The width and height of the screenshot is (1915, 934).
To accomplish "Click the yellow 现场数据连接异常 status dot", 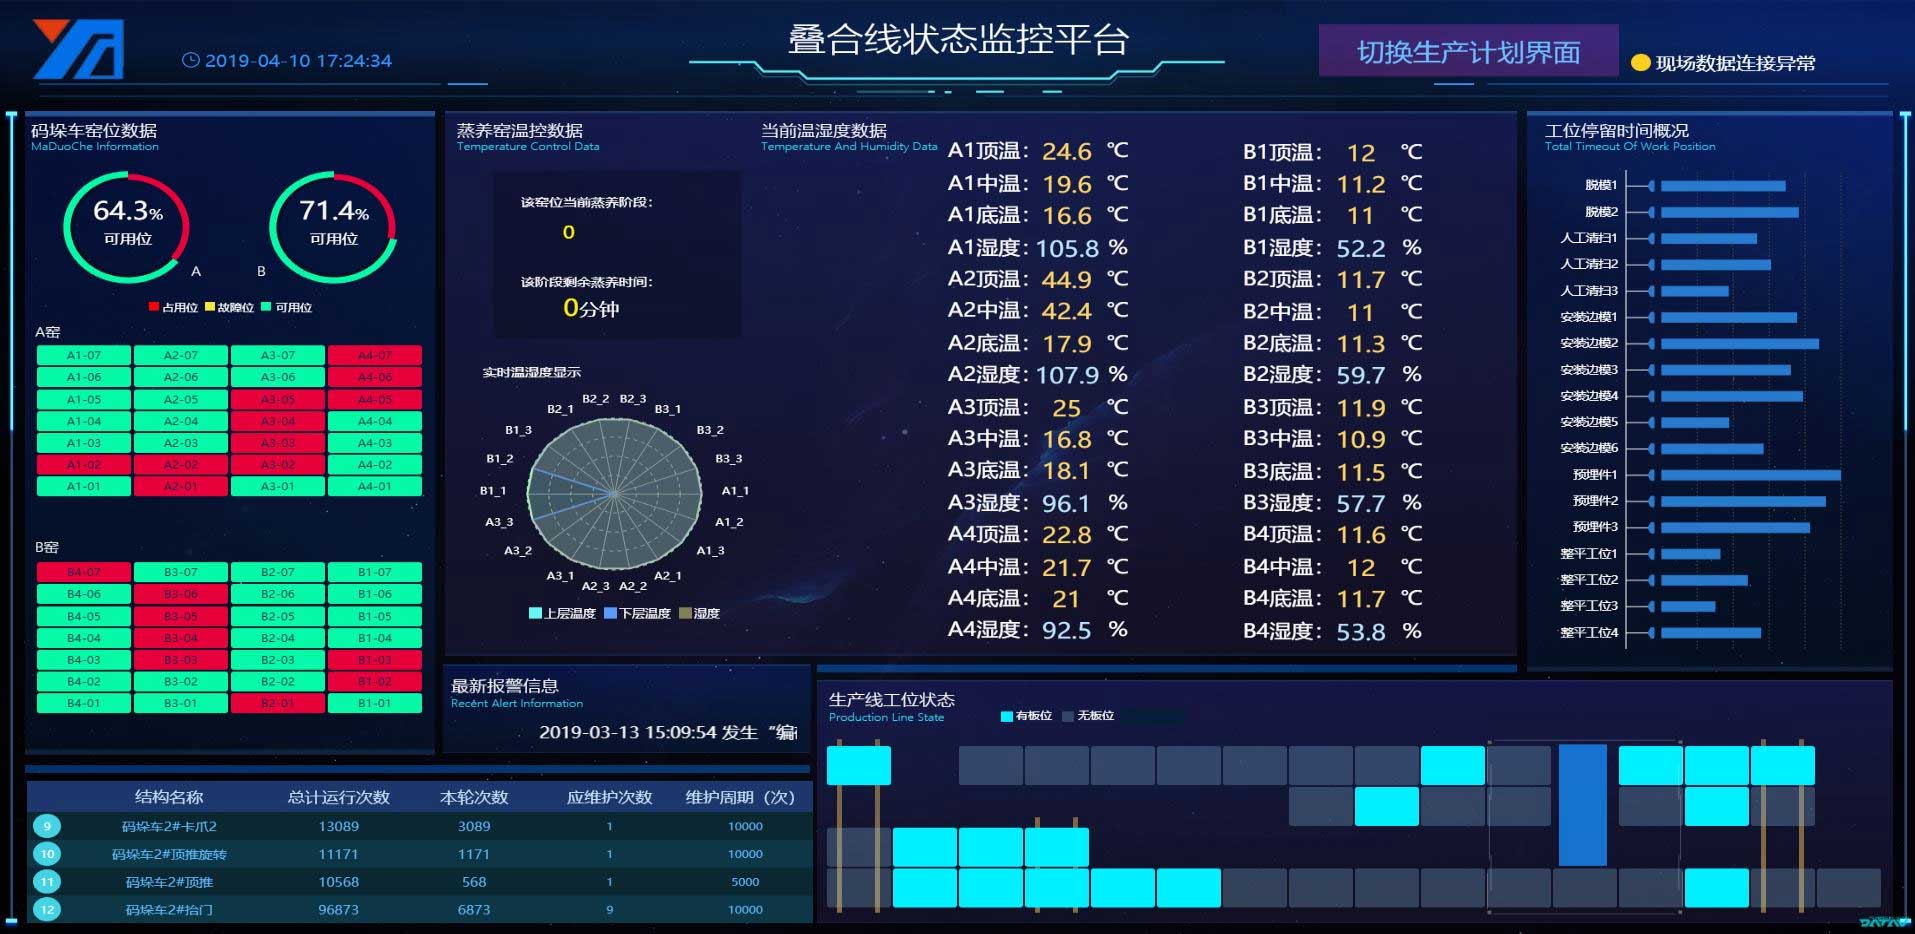I will click(1639, 62).
